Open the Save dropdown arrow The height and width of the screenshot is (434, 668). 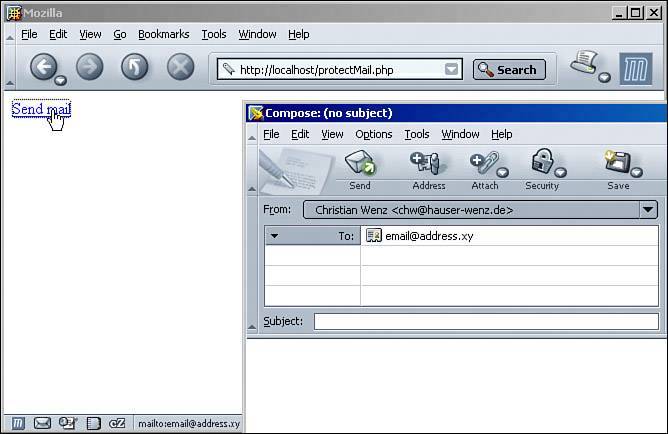(636, 172)
